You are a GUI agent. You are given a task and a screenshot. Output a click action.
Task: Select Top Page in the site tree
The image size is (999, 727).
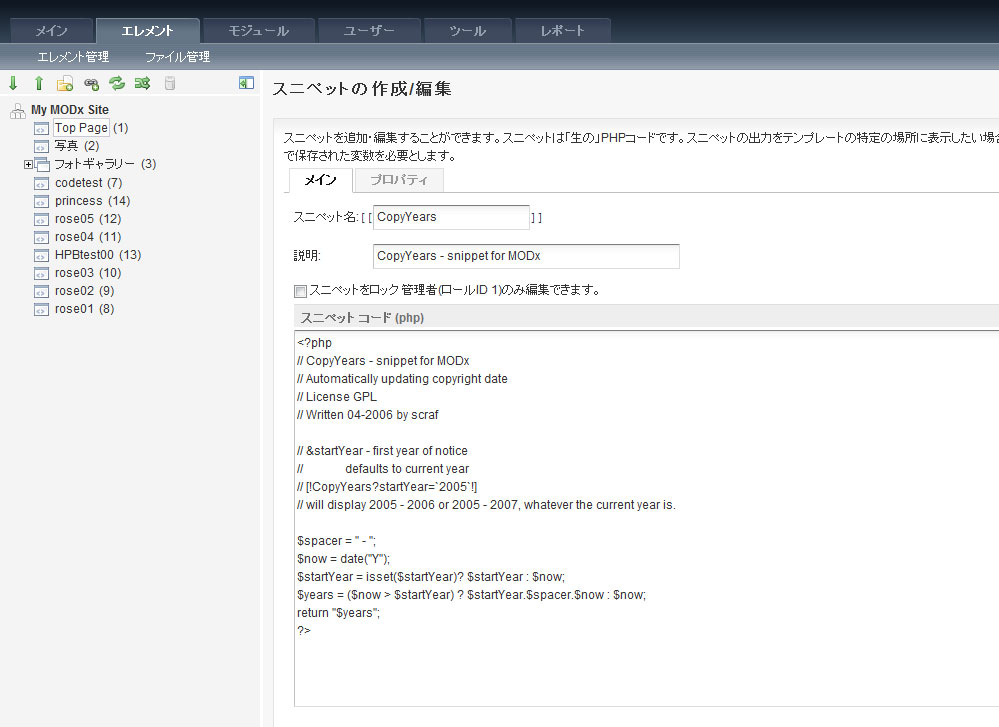pyautogui.click(x=80, y=128)
